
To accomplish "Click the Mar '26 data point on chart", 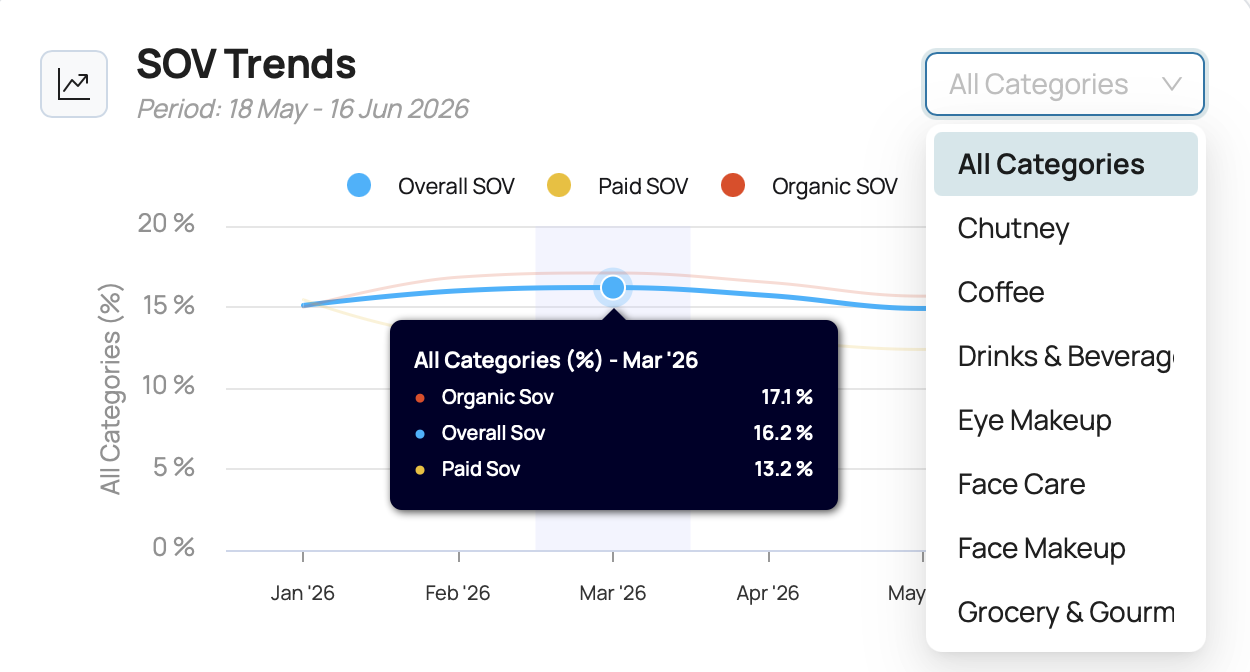I will click(x=613, y=288).
